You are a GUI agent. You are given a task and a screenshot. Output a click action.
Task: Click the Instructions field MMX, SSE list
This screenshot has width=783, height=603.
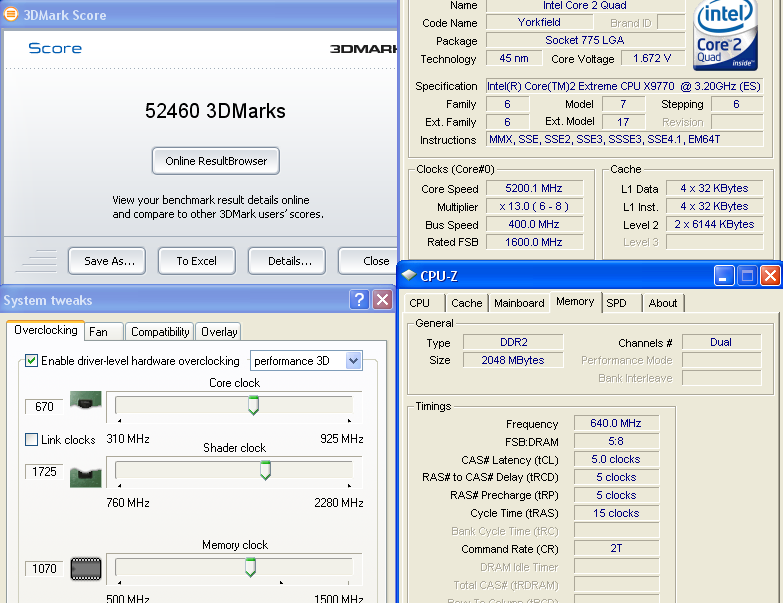(x=624, y=139)
